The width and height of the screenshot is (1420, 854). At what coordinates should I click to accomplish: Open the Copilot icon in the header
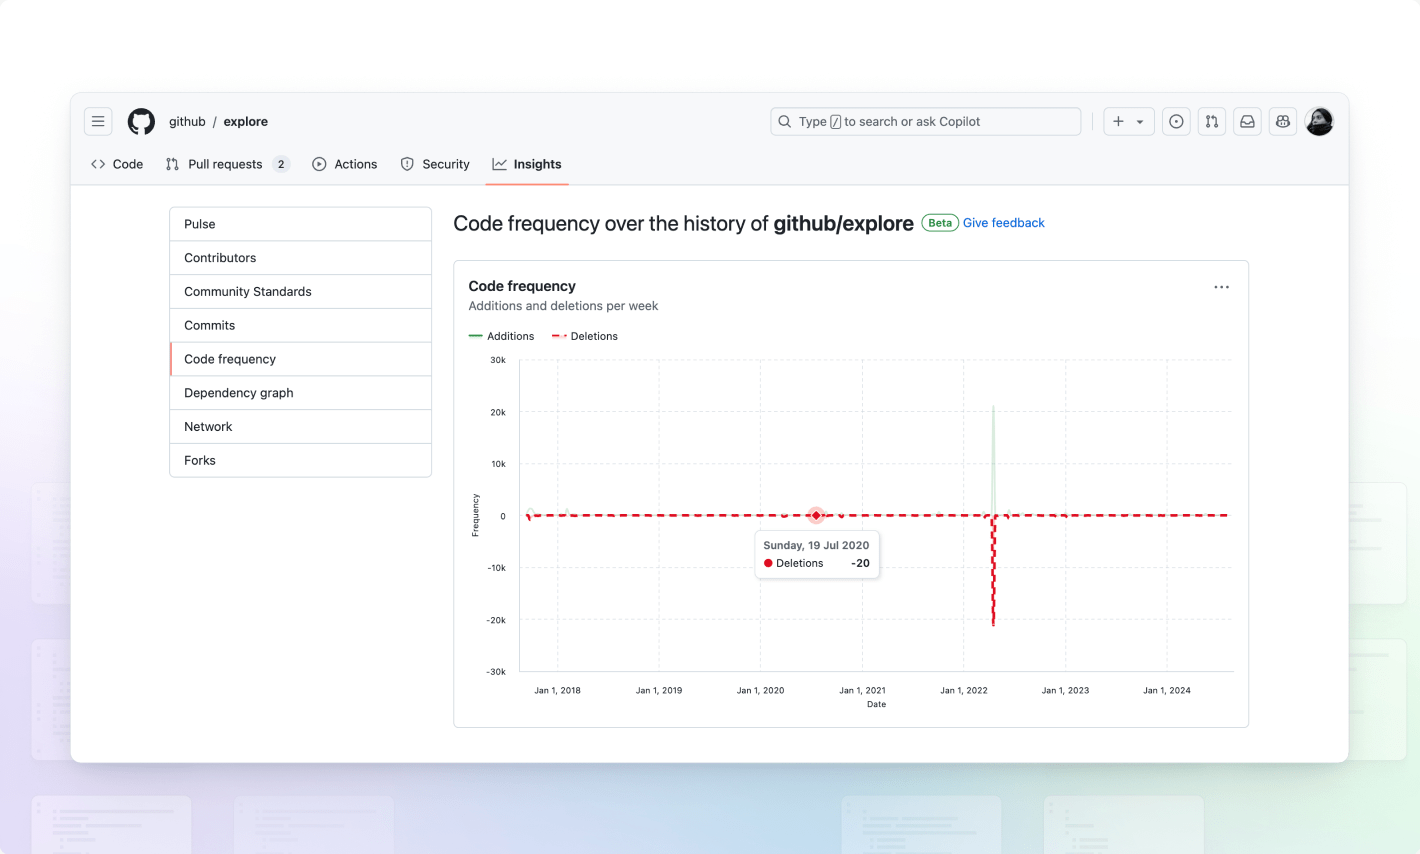click(1283, 121)
